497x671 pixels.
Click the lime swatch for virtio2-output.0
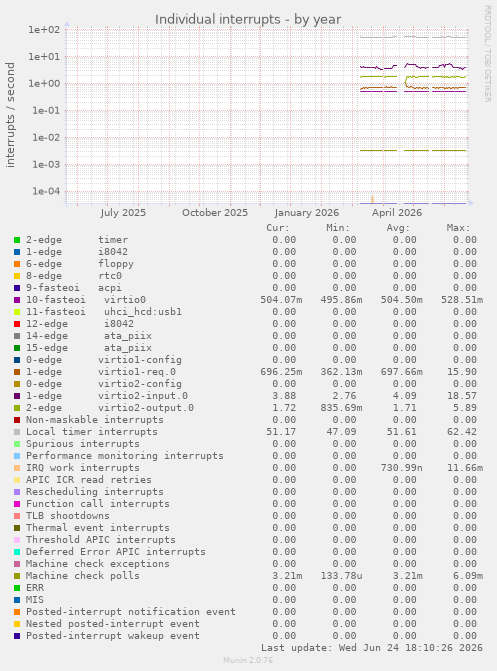tap(17, 408)
